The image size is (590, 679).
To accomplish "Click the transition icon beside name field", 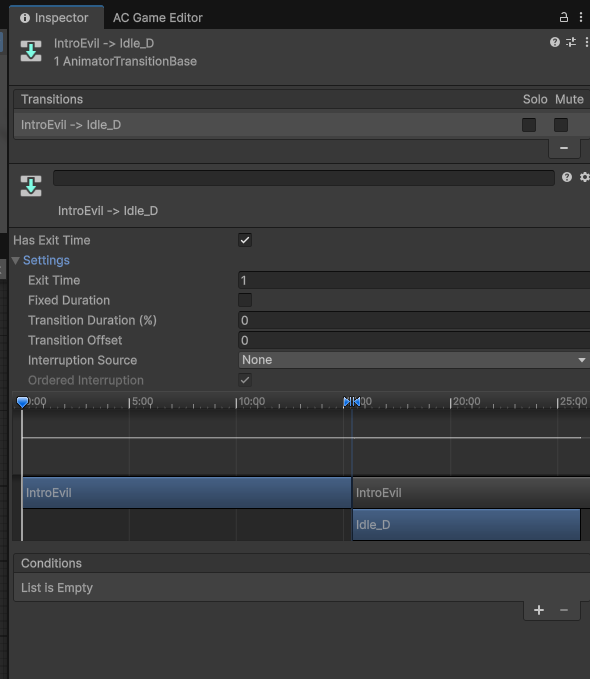I will coord(31,186).
